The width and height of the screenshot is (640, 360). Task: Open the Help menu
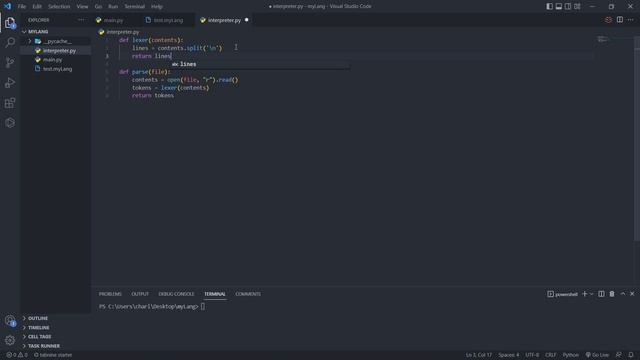[x=157, y=7]
